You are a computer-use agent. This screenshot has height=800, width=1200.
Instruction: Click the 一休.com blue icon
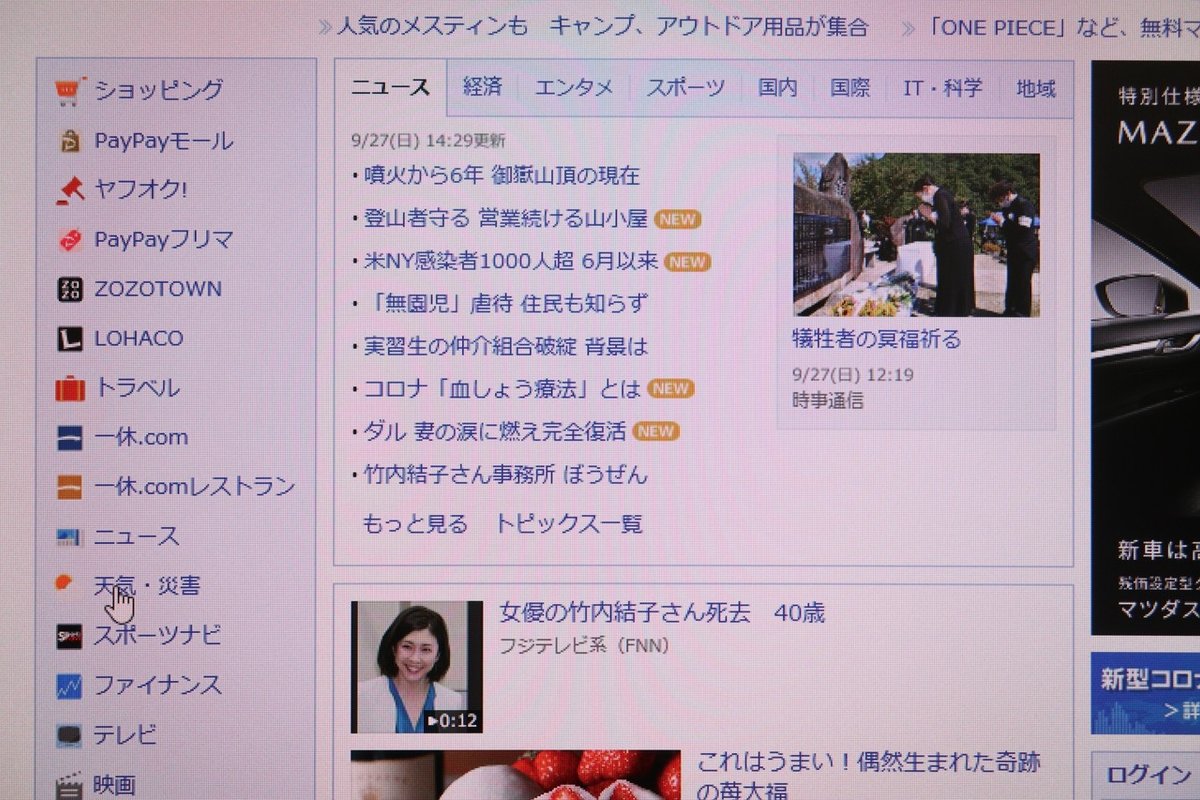pyautogui.click(x=69, y=438)
